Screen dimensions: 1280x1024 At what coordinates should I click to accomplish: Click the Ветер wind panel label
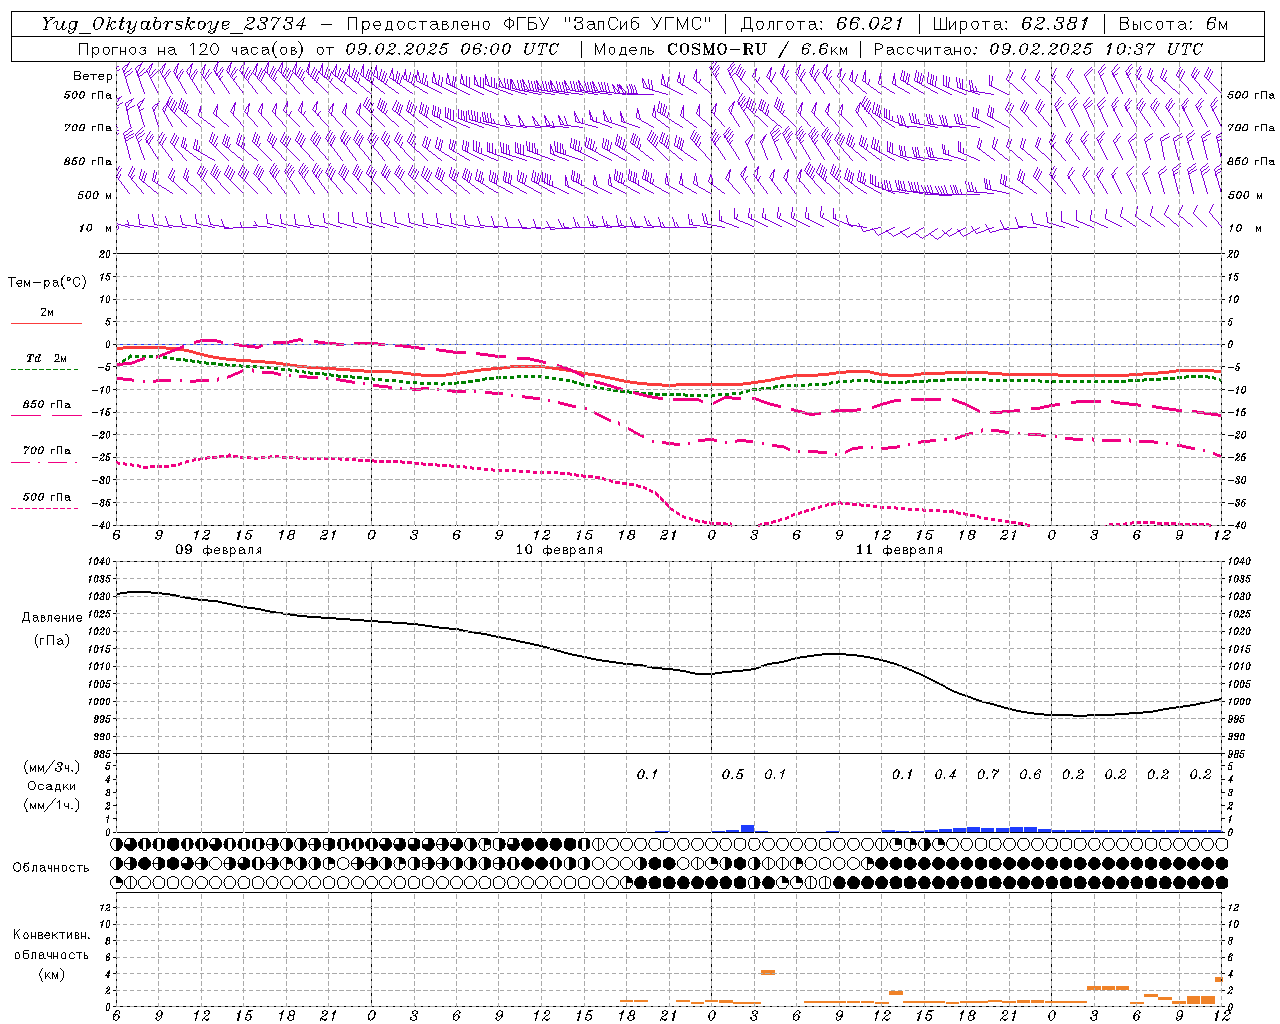point(92,76)
